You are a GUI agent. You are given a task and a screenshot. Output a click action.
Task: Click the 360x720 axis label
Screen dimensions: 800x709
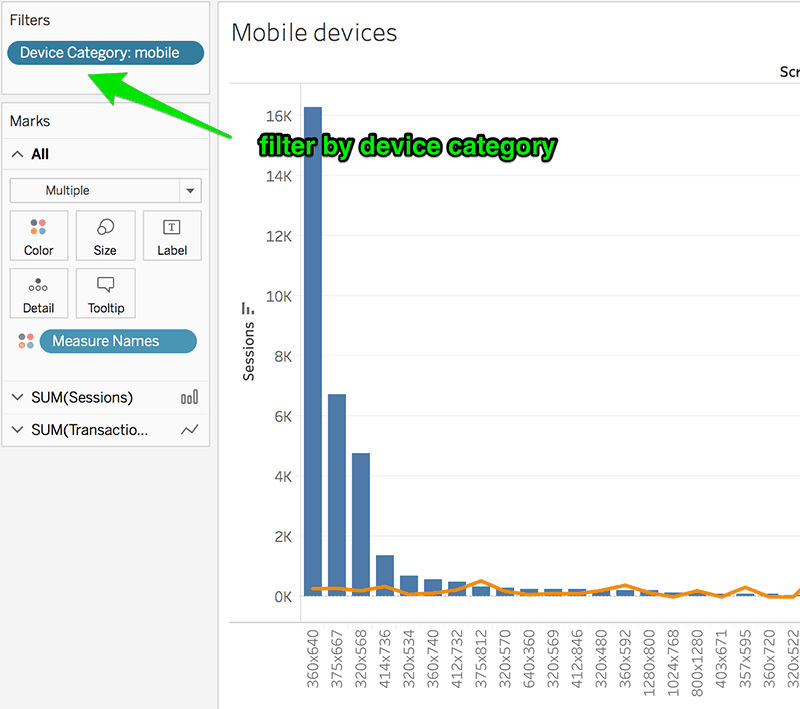pos(769,659)
